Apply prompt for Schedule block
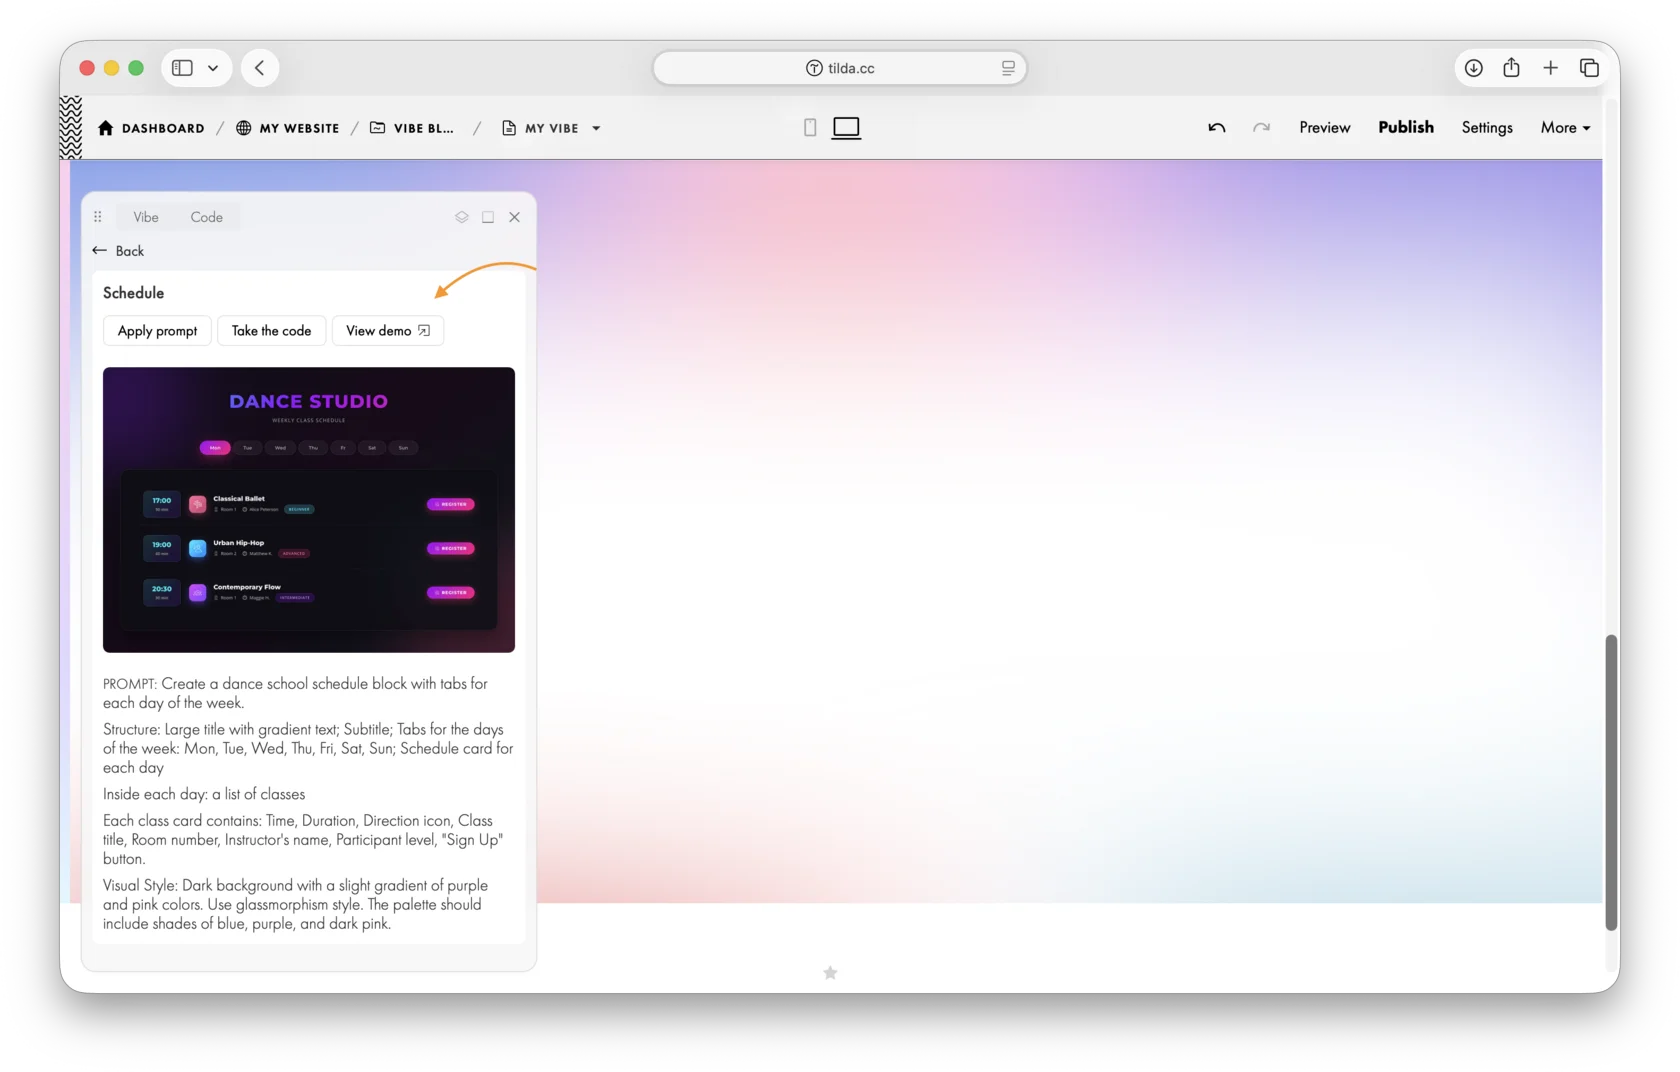1680x1072 pixels. click(157, 331)
